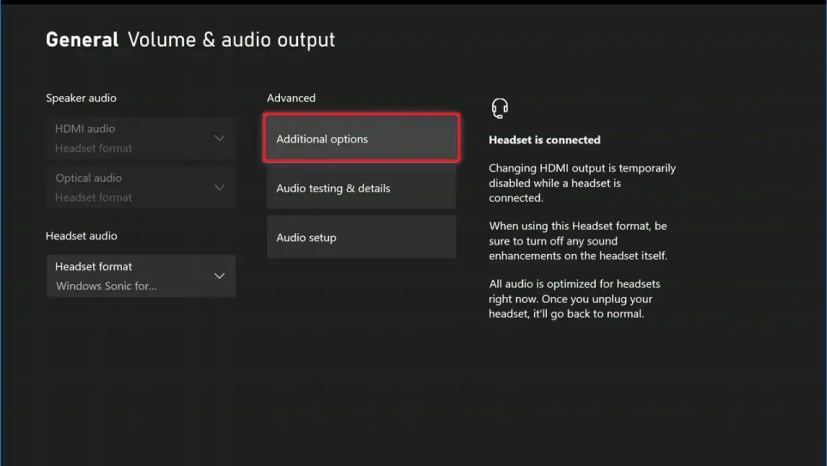
Task: Open Audio testing & details
Action: pos(361,188)
